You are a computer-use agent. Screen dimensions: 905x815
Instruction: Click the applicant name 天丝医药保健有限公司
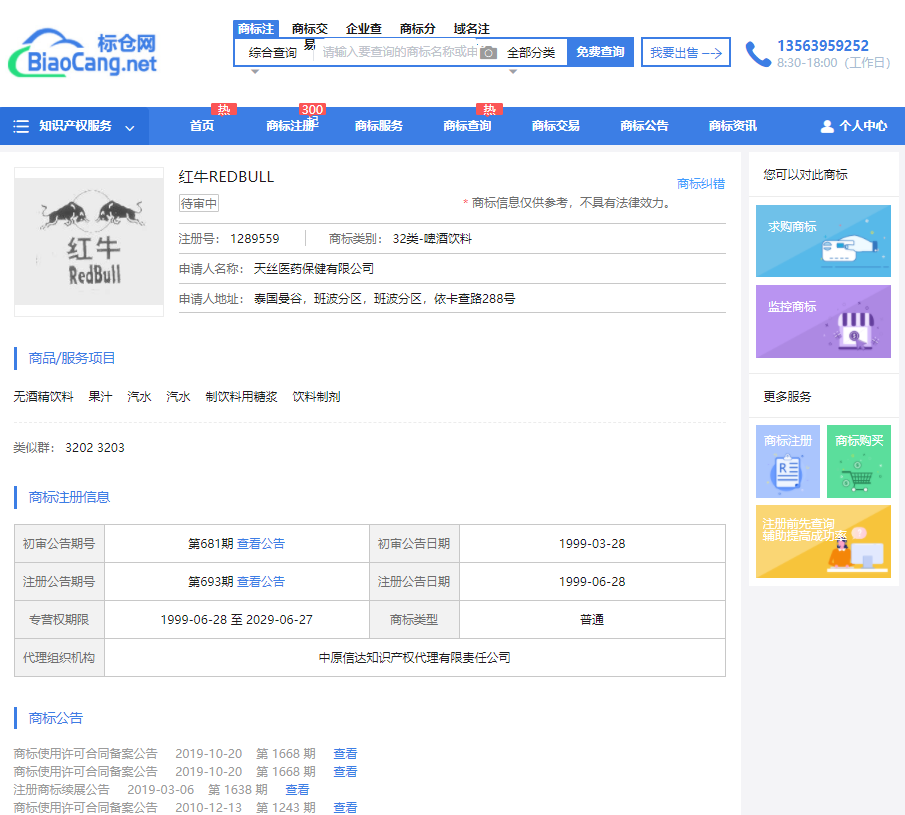point(314,269)
